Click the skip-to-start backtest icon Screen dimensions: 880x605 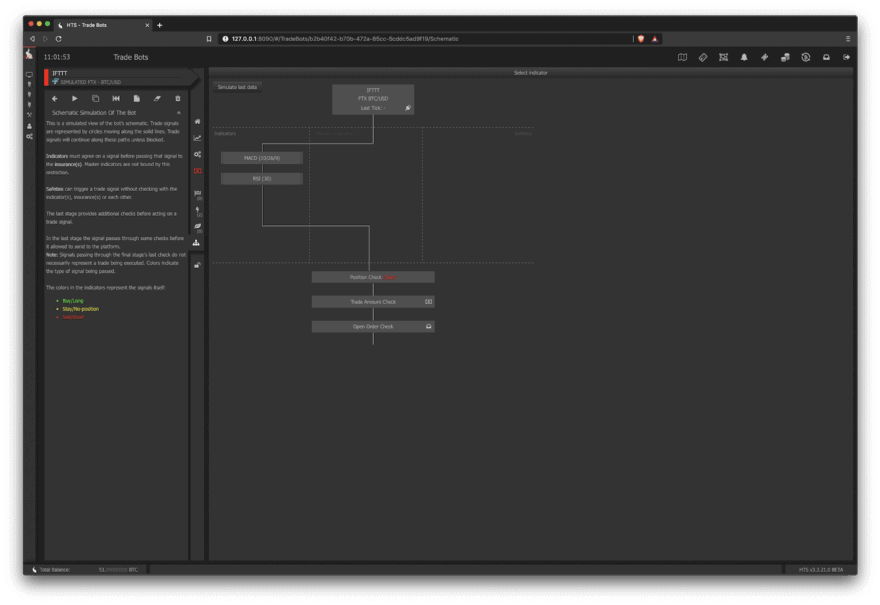click(x=116, y=99)
